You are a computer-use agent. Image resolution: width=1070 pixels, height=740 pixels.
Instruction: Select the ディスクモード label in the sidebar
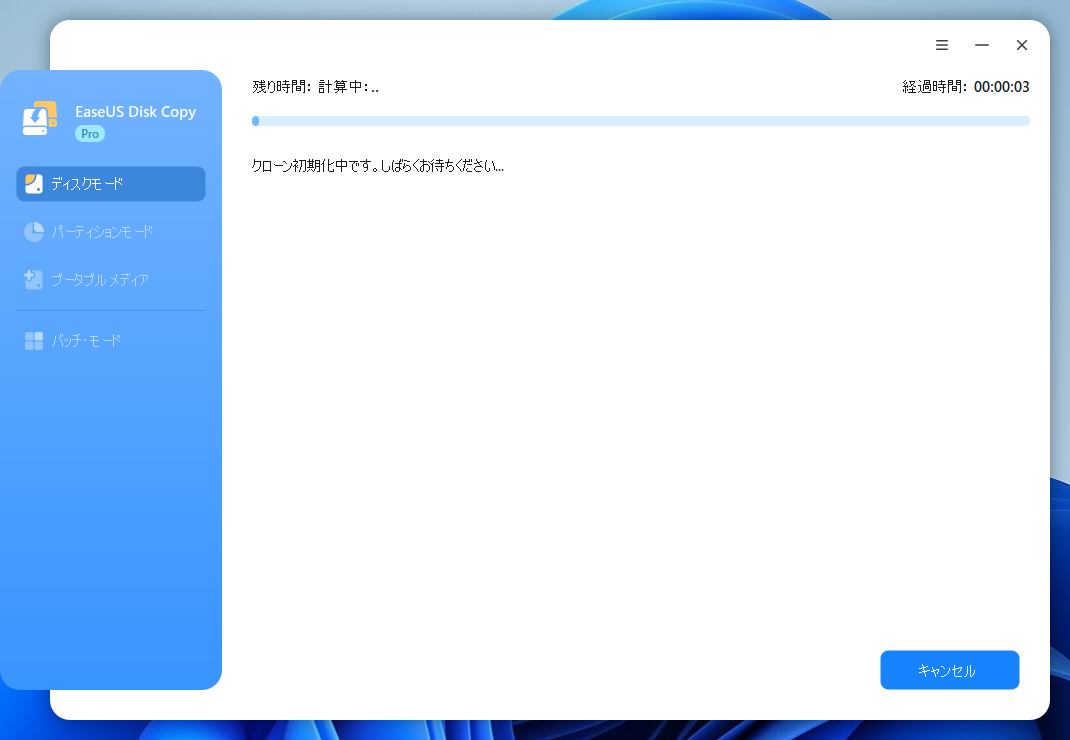[x=88, y=184]
